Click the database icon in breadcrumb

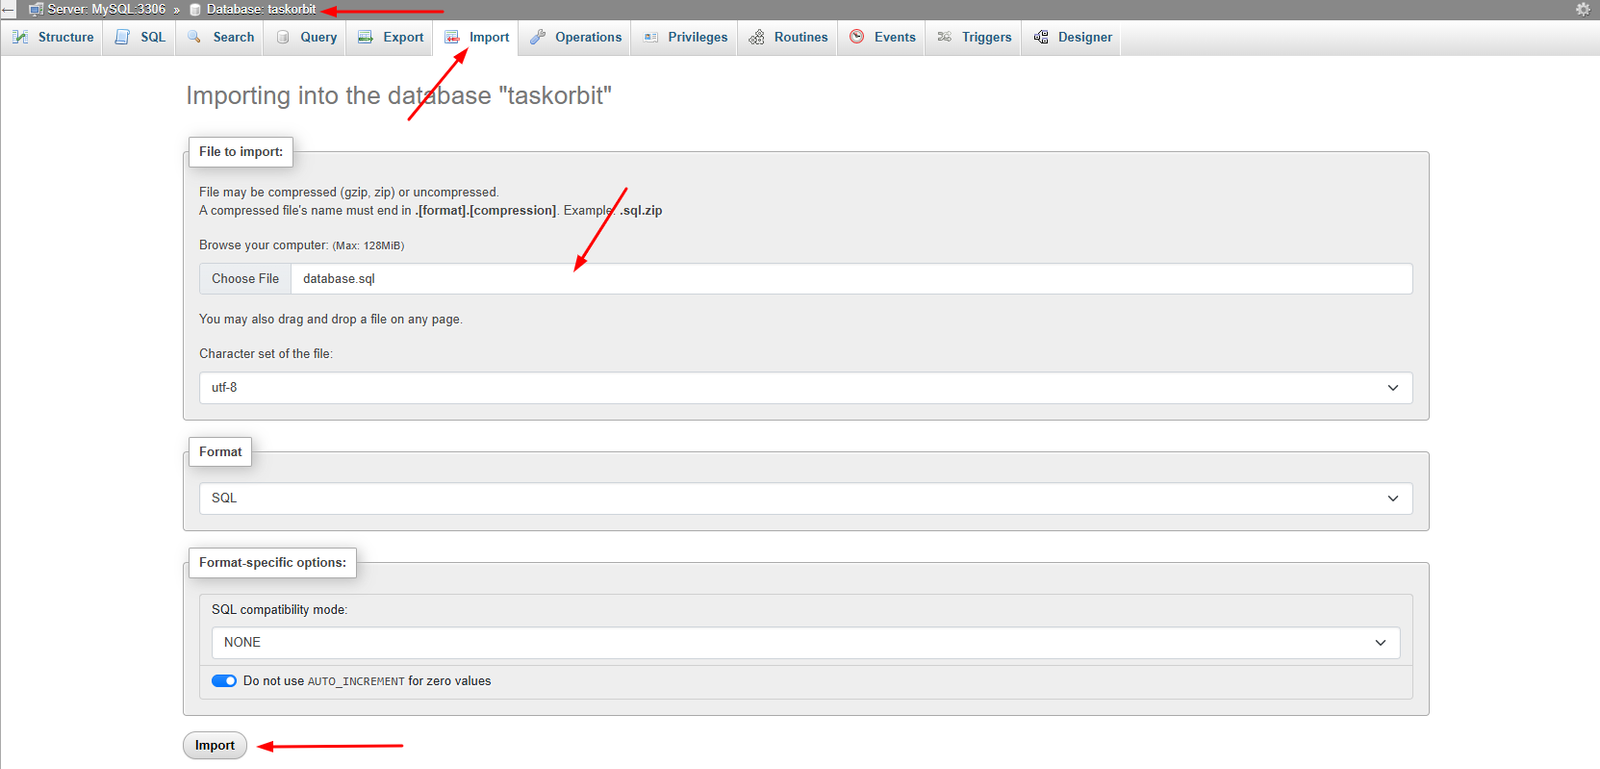pyautogui.click(x=195, y=9)
